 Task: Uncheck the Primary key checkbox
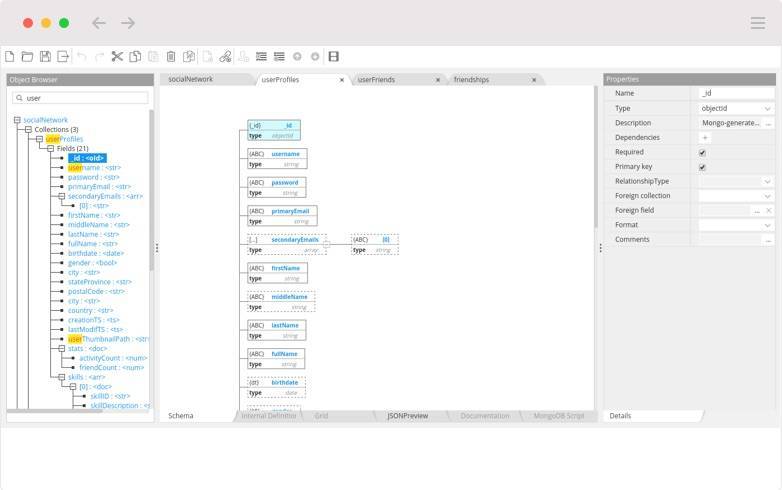702,167
